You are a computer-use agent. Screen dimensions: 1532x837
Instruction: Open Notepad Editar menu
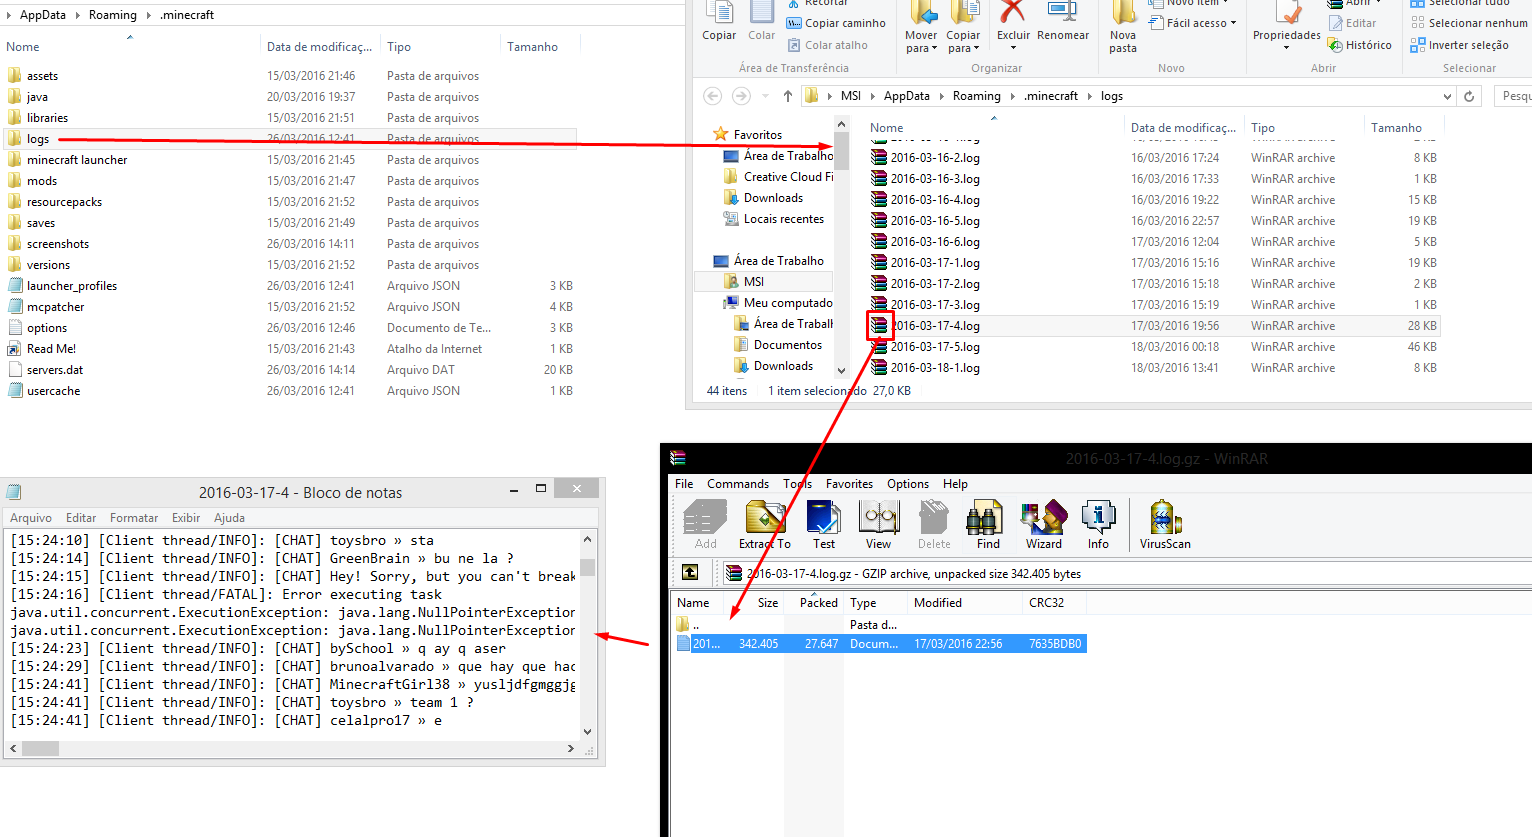[x=81, y=518]
